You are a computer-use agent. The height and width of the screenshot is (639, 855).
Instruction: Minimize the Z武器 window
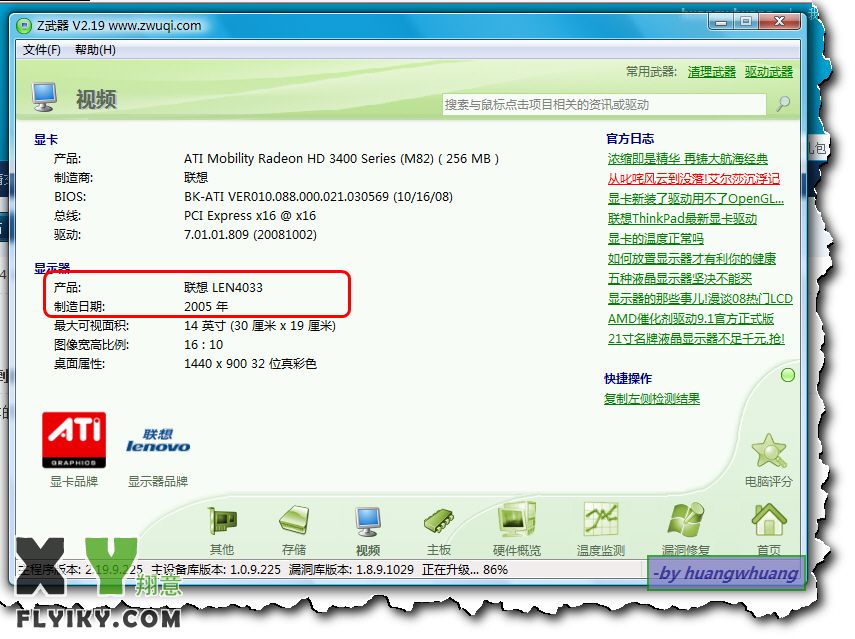[x=721, y=22]
